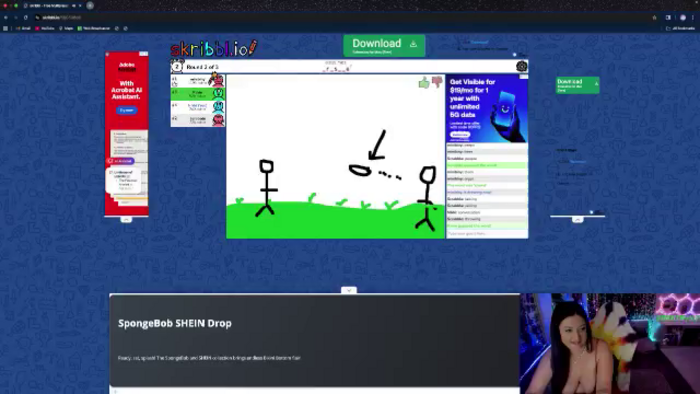
Task: Close the Adobe ad with corner icon
Action: pos(143,54)
